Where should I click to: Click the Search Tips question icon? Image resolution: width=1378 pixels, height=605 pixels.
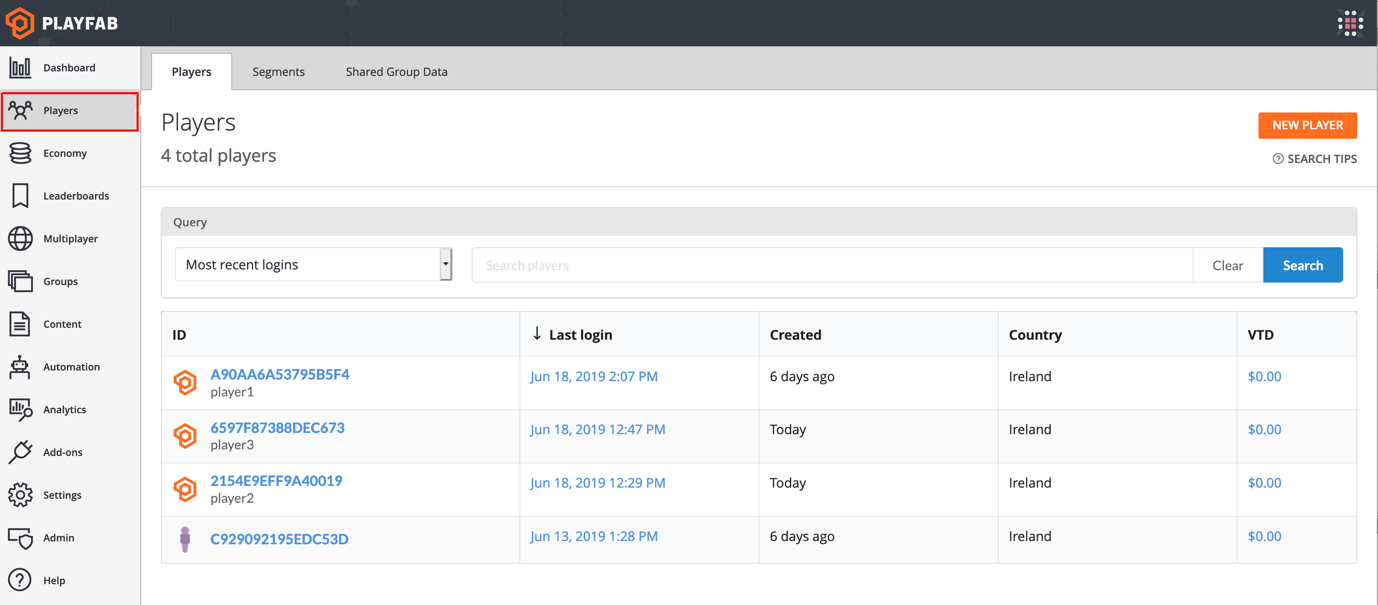[1278, 159]
